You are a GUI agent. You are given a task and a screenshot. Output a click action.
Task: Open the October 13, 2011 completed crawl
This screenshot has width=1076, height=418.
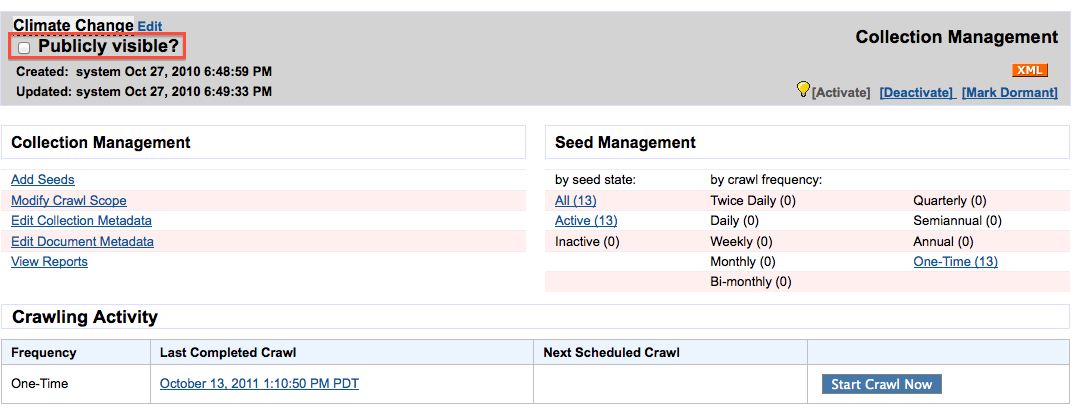(x=259, y=384)
